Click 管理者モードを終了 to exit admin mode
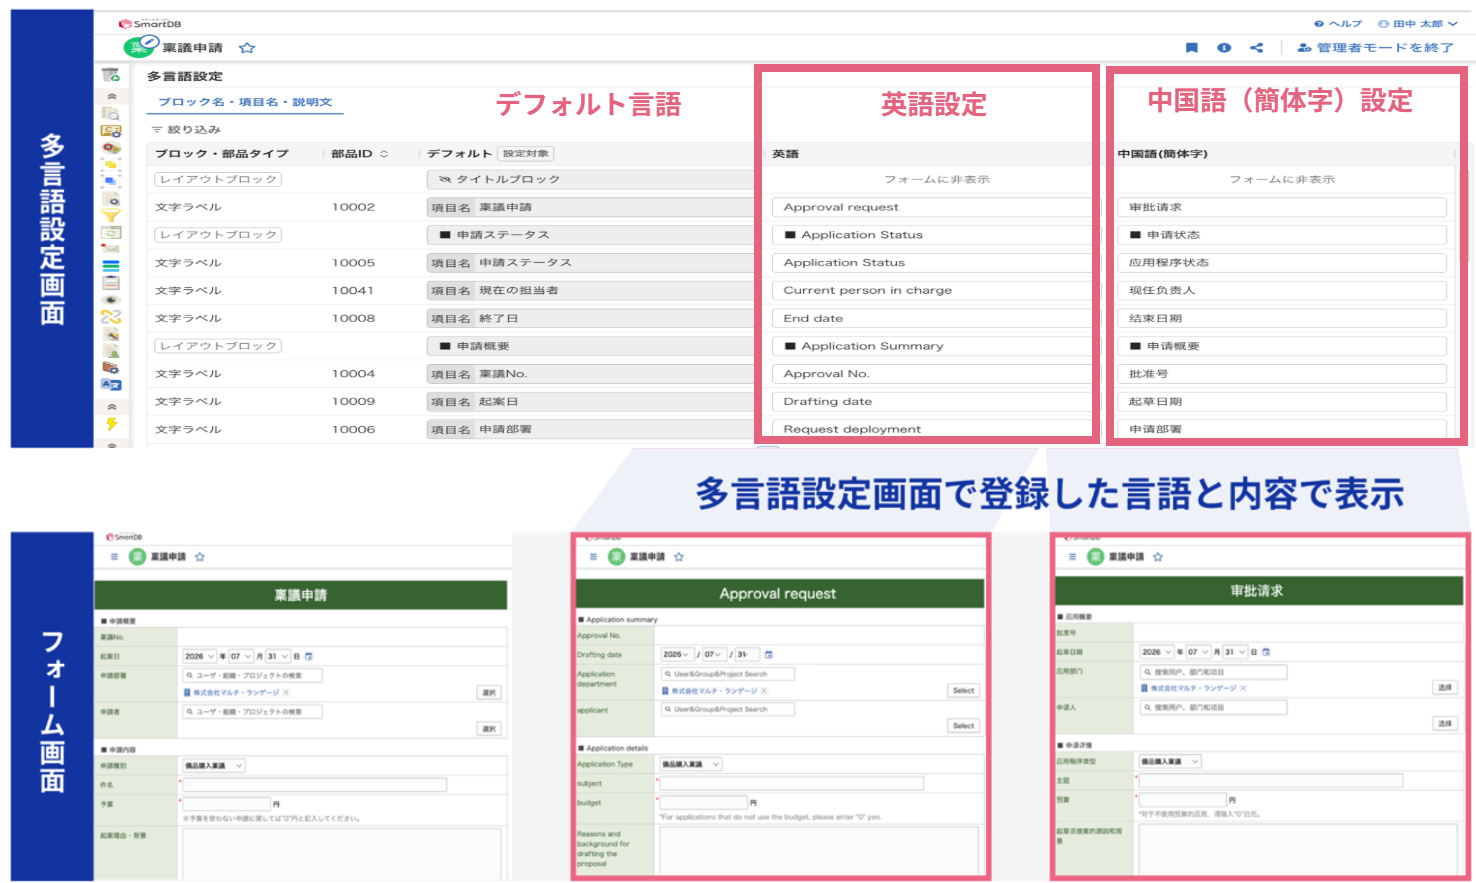Viewport: 1476px width, 883px height. pyautogui.click(x=1376, y=48)
